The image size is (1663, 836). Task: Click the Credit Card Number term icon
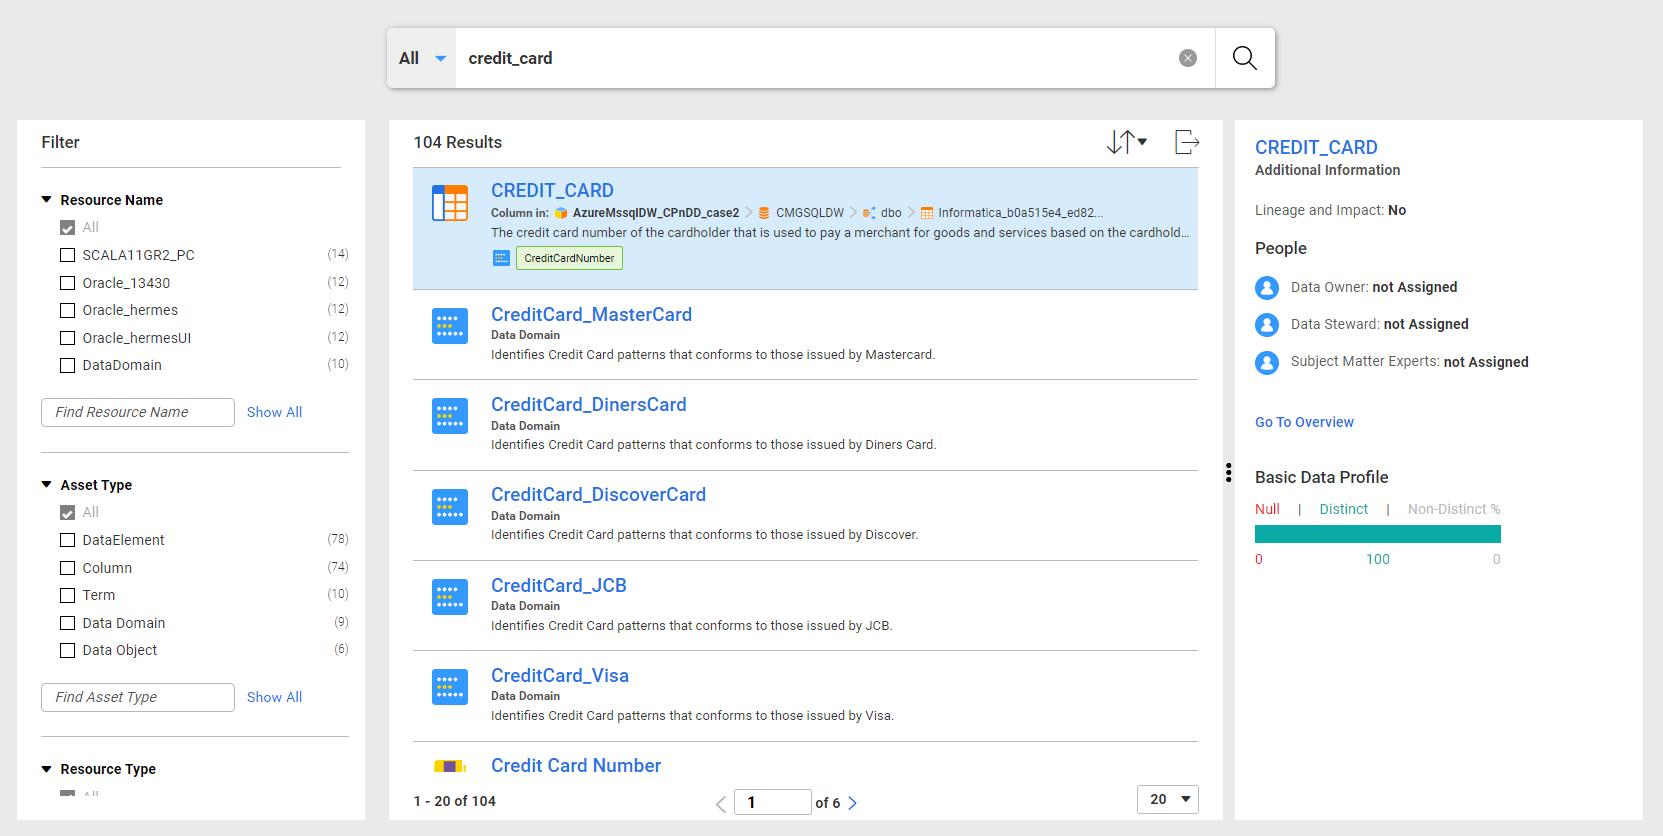(x=450, y=766)
